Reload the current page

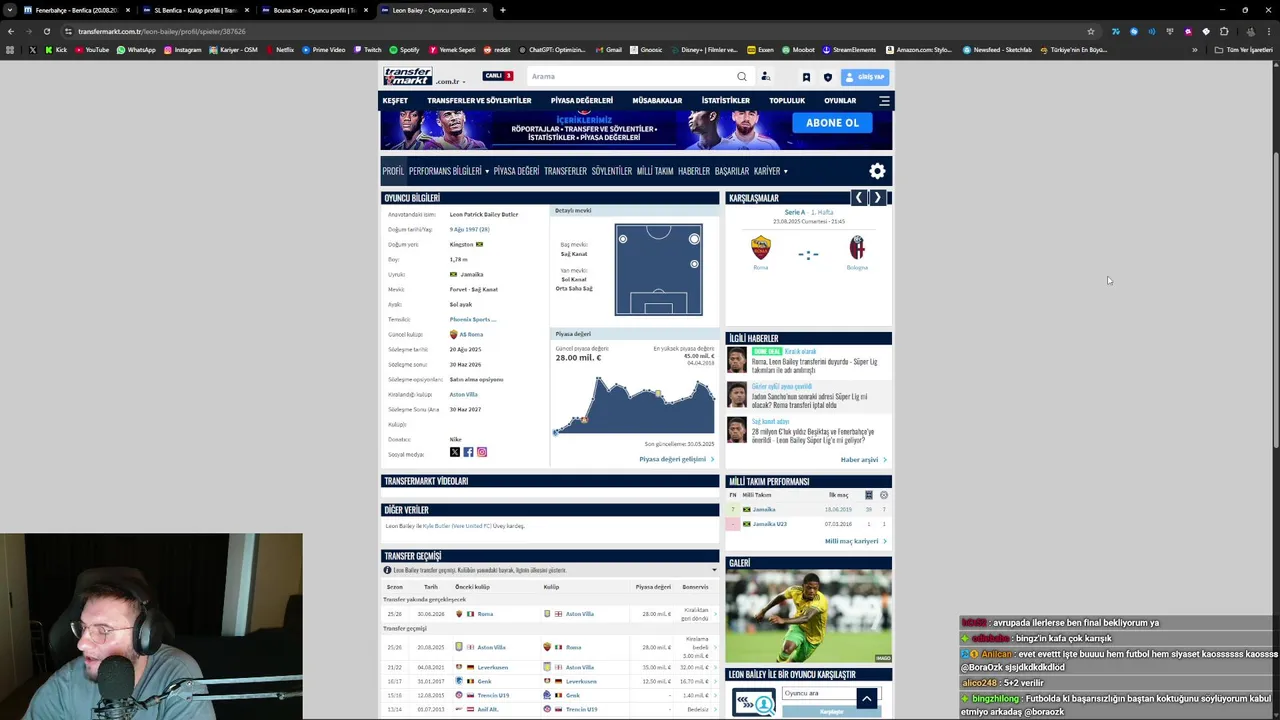pos(47,31)
